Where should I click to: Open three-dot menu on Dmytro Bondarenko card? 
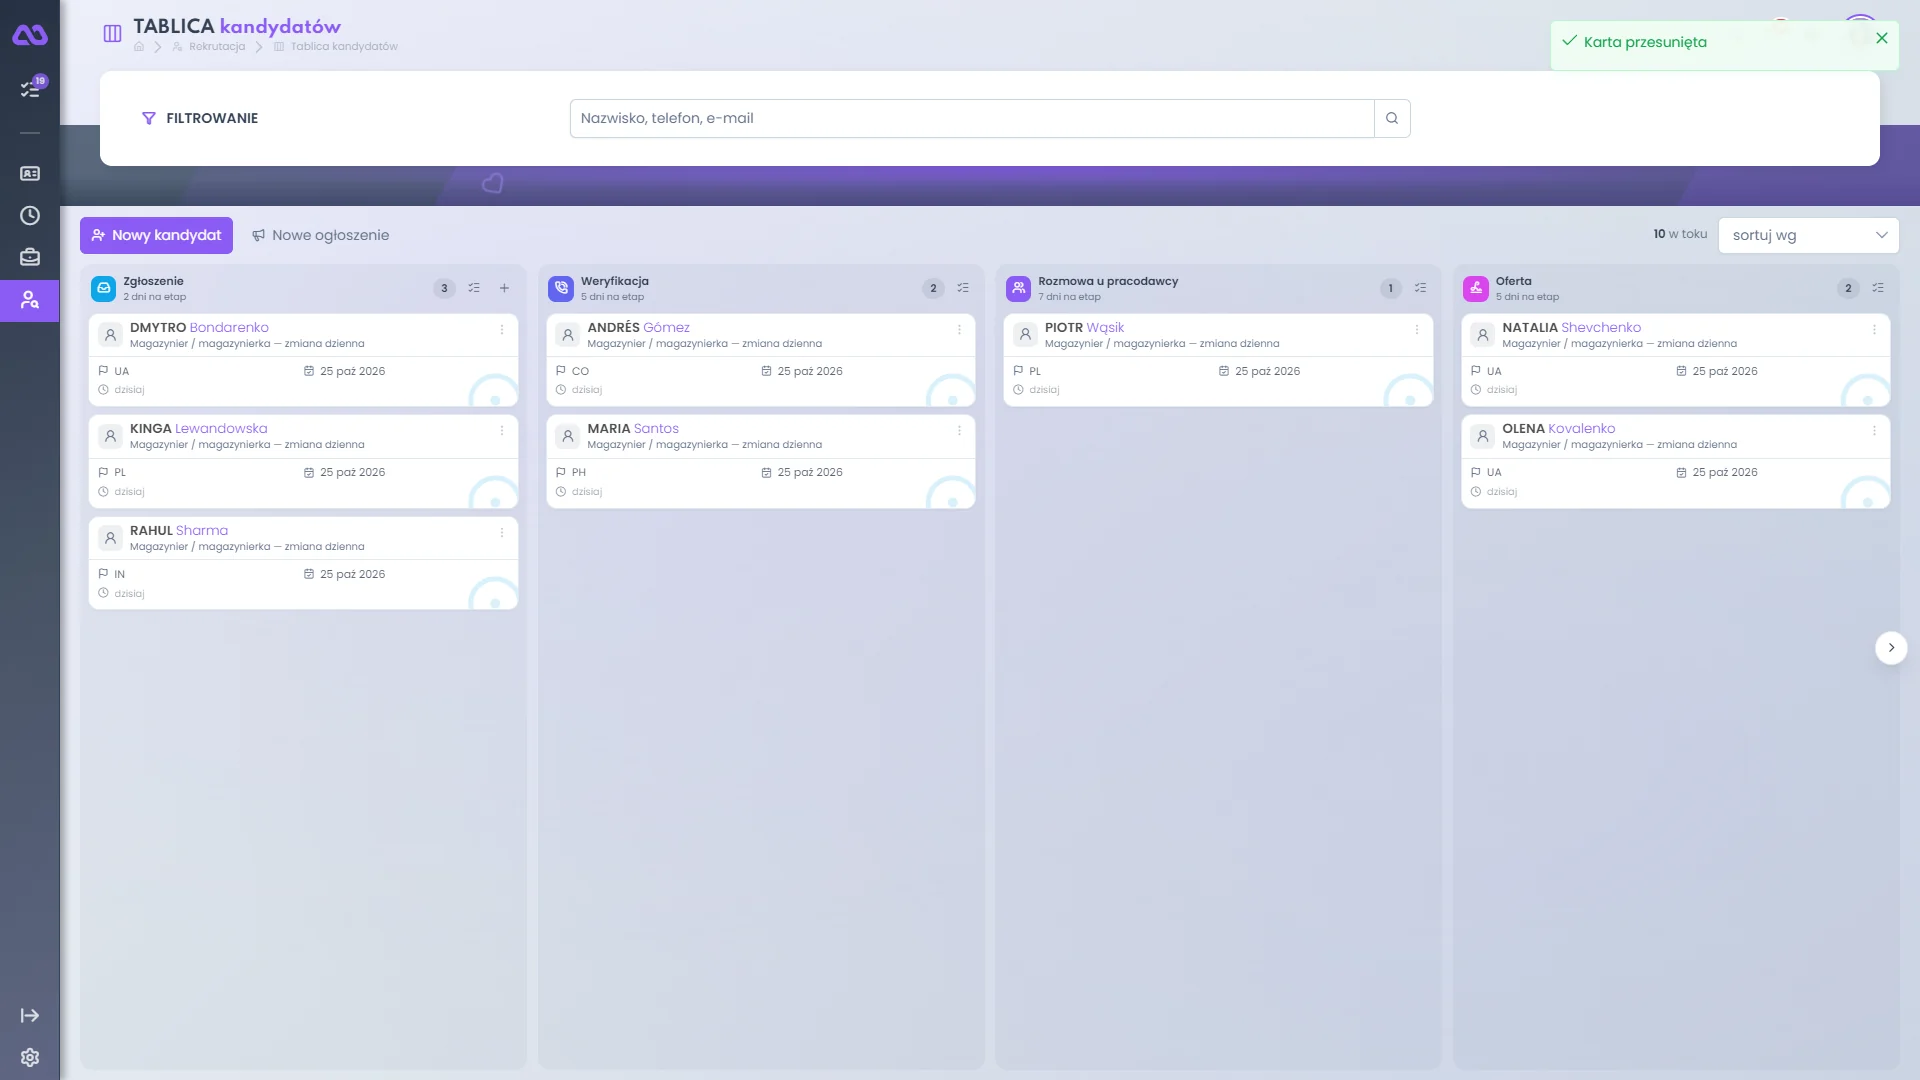pos(502,330)
